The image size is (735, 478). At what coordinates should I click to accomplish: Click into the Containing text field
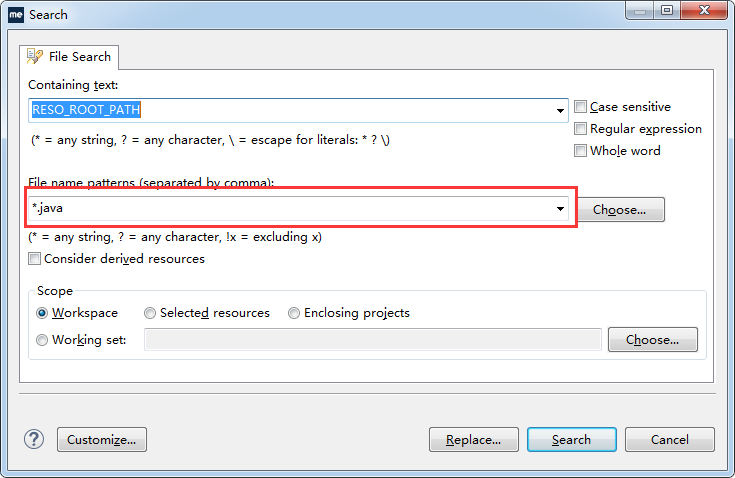coord(298,111)
